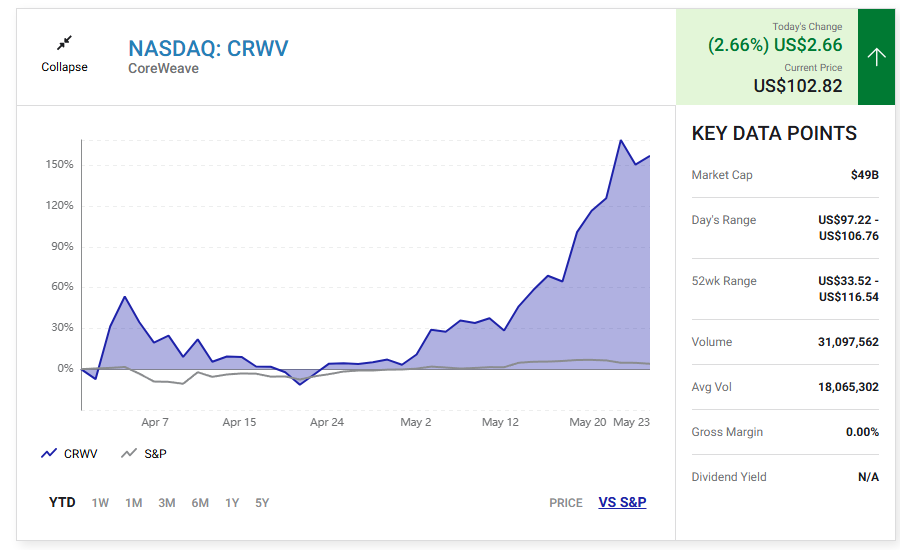
Task: Click the 30% y-axis label
Action: point(63,328)
